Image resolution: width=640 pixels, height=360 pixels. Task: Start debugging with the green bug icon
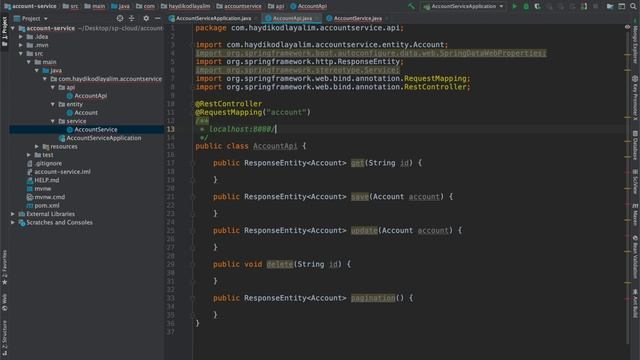pyautogui.click(x=526, y=6)
